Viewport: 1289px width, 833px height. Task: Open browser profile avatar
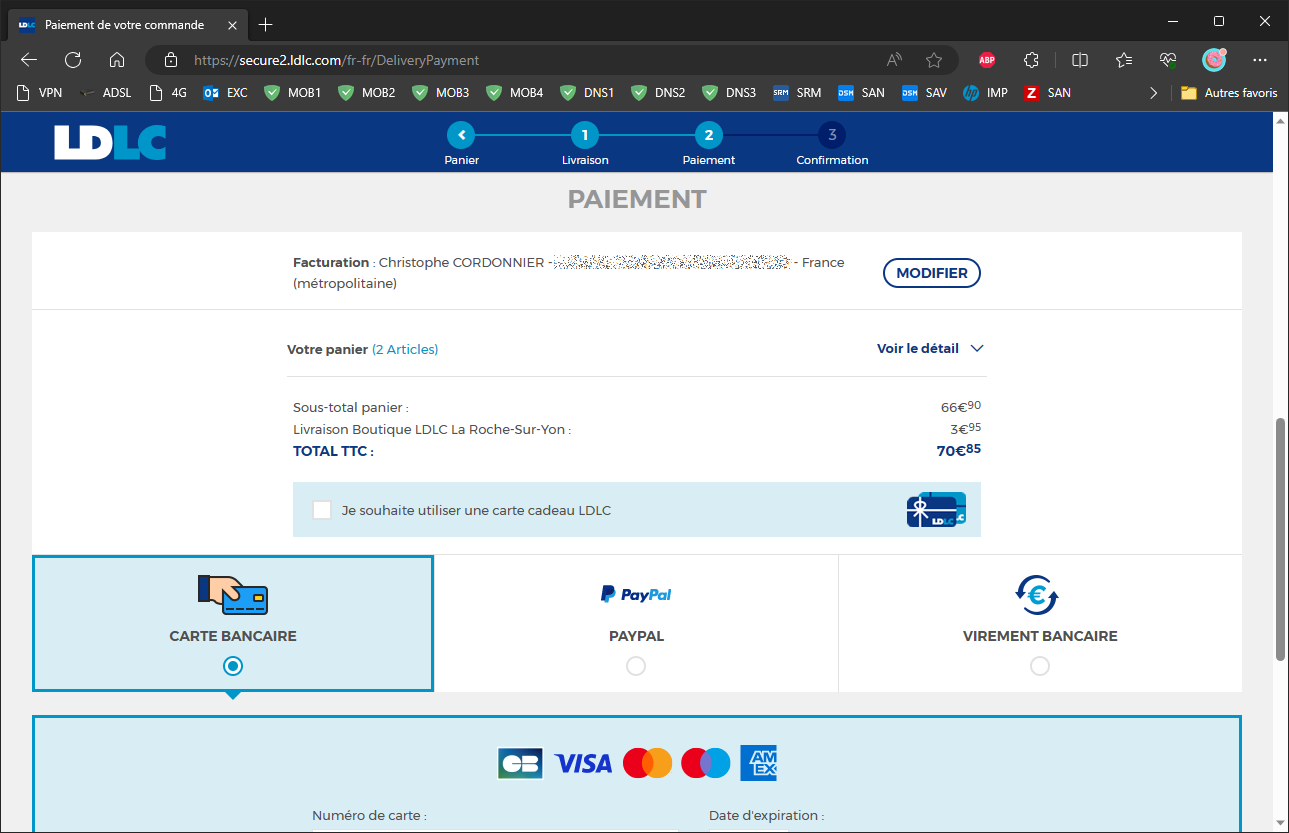click(x=1214, y=60)
